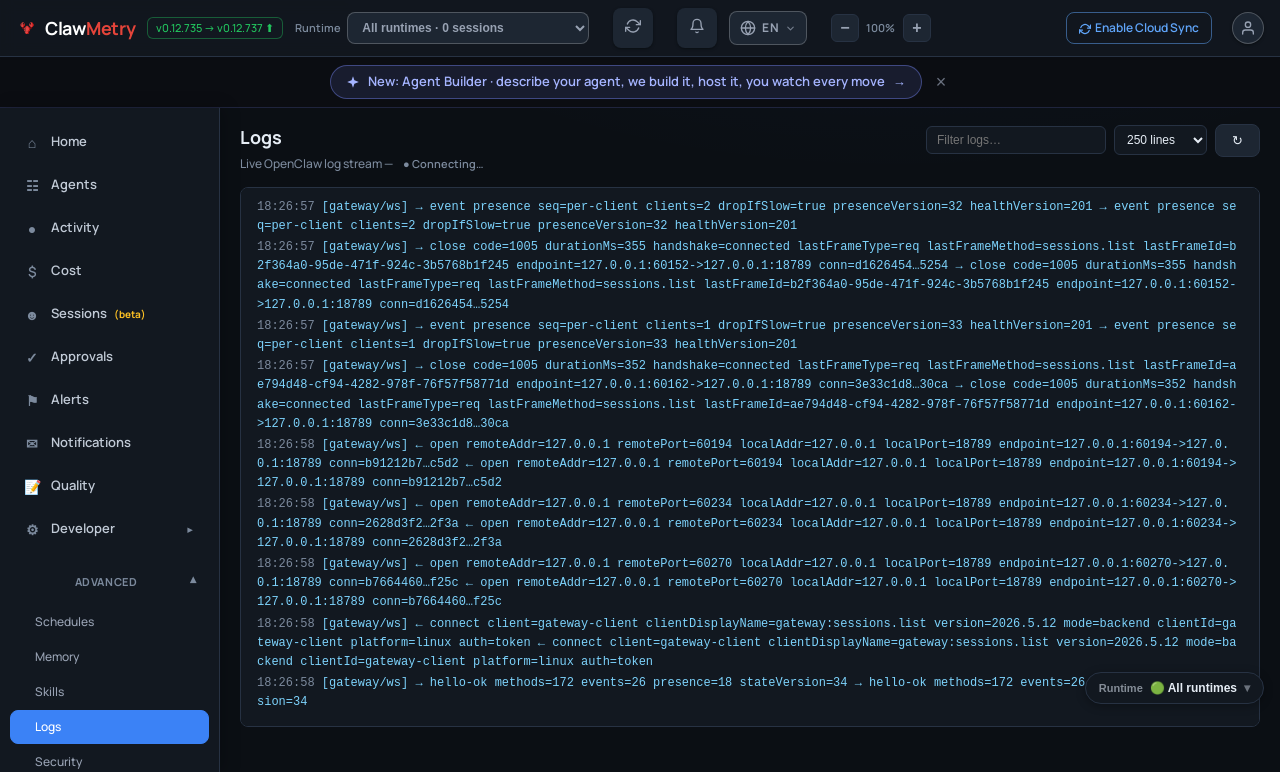Focus the Filter logs input field
Image resolution: width=1280 pixels, height=772 pixels.
click(x=1016, y=140)
